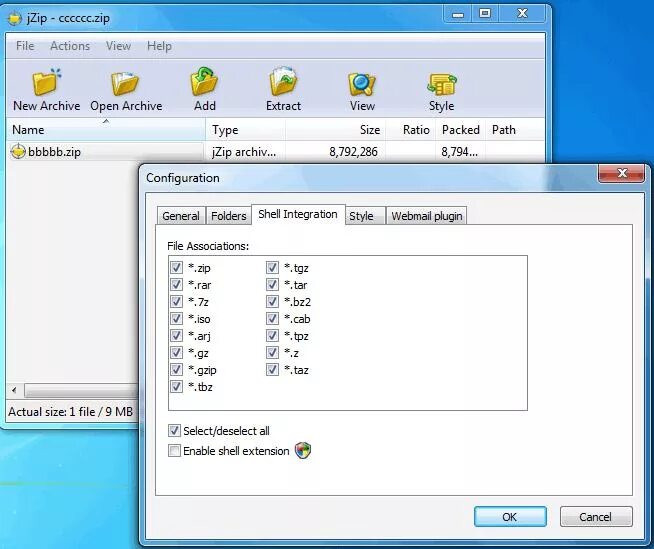Image resolution: width=654 pixels, height=549 pixels.
Task: Maximize the jZip window
Action: 485,14
